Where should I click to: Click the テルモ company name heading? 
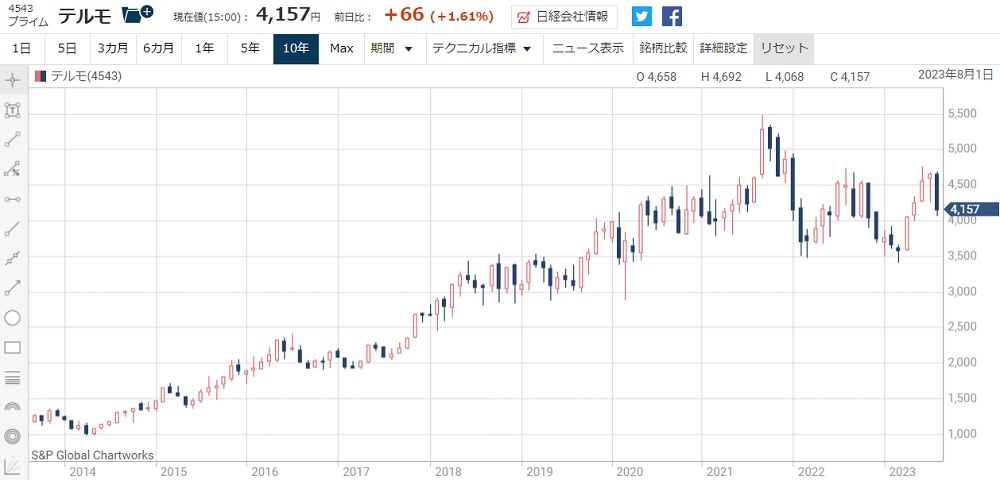(85, 17)
